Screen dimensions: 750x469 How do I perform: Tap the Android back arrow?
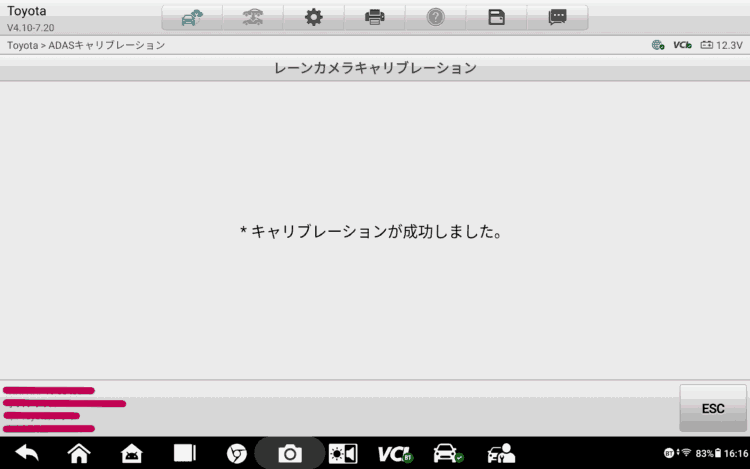[x=27, y=453]
